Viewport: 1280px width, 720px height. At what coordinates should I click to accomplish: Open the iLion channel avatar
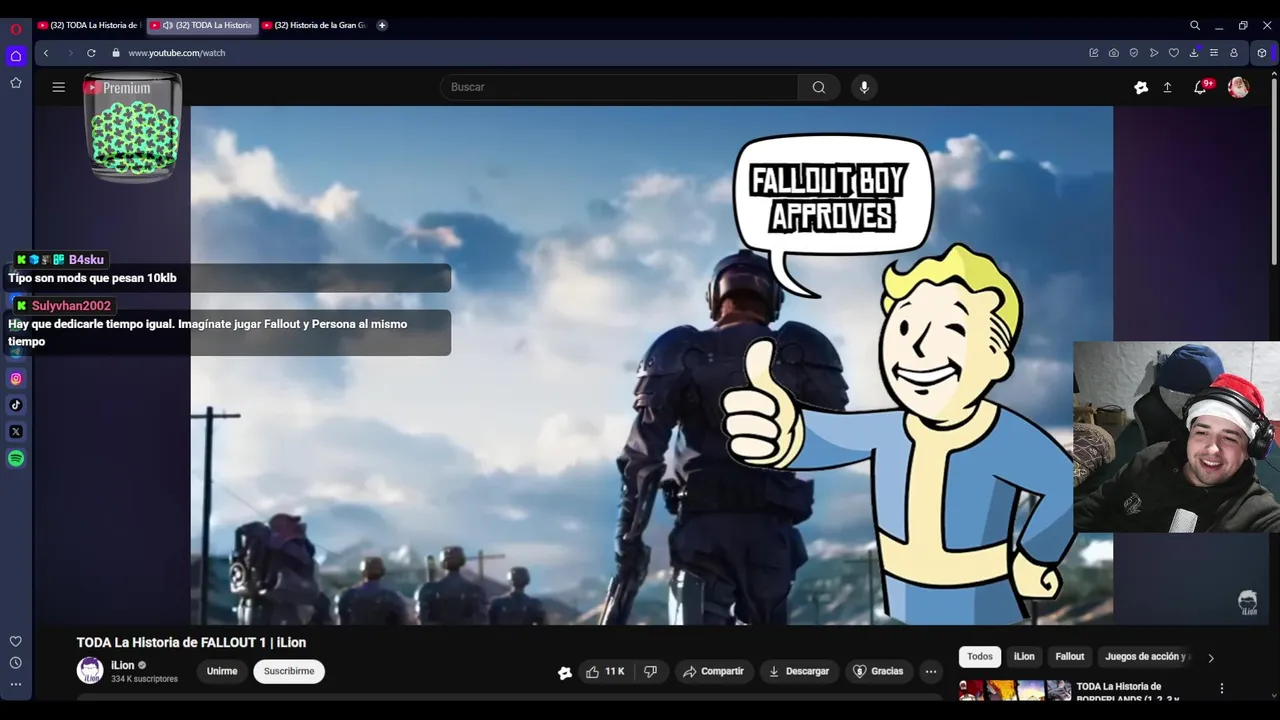(90, 671)
